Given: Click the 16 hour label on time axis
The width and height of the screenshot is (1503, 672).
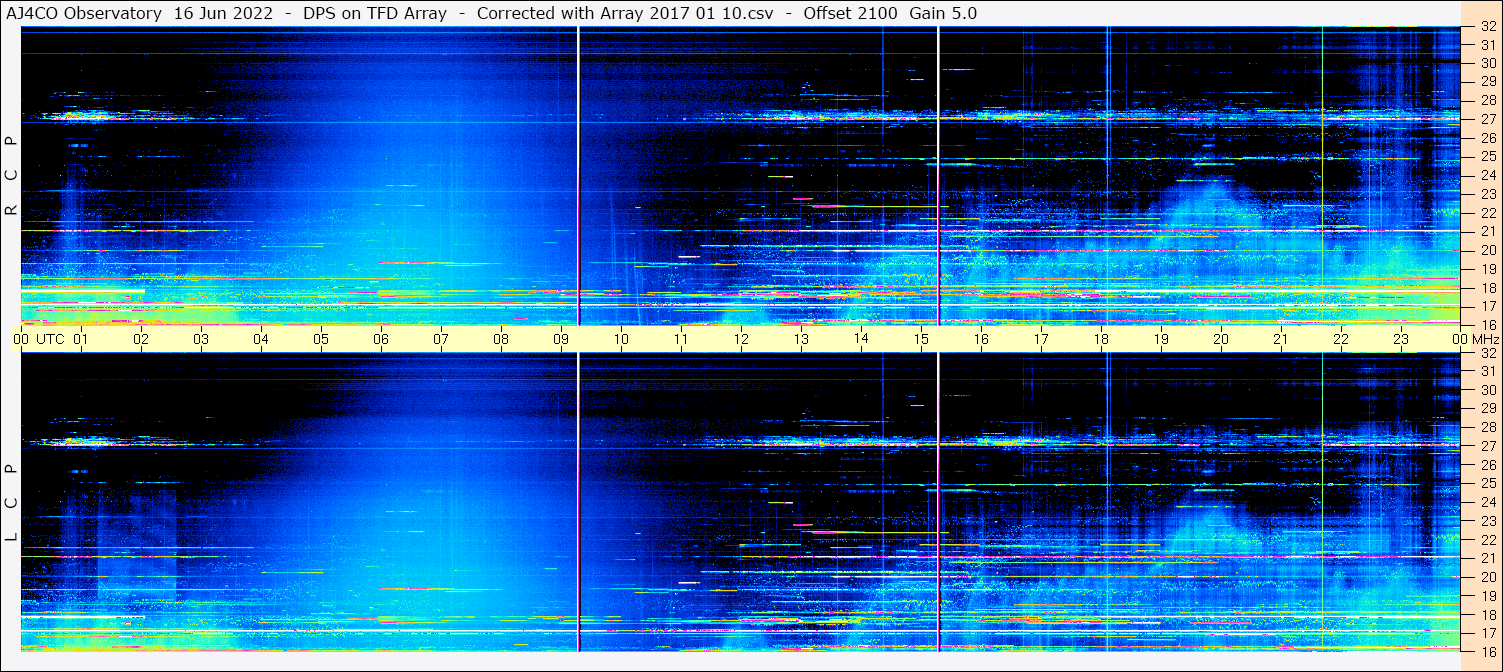Looking at the screenshot, I should [x=981, y=339].
